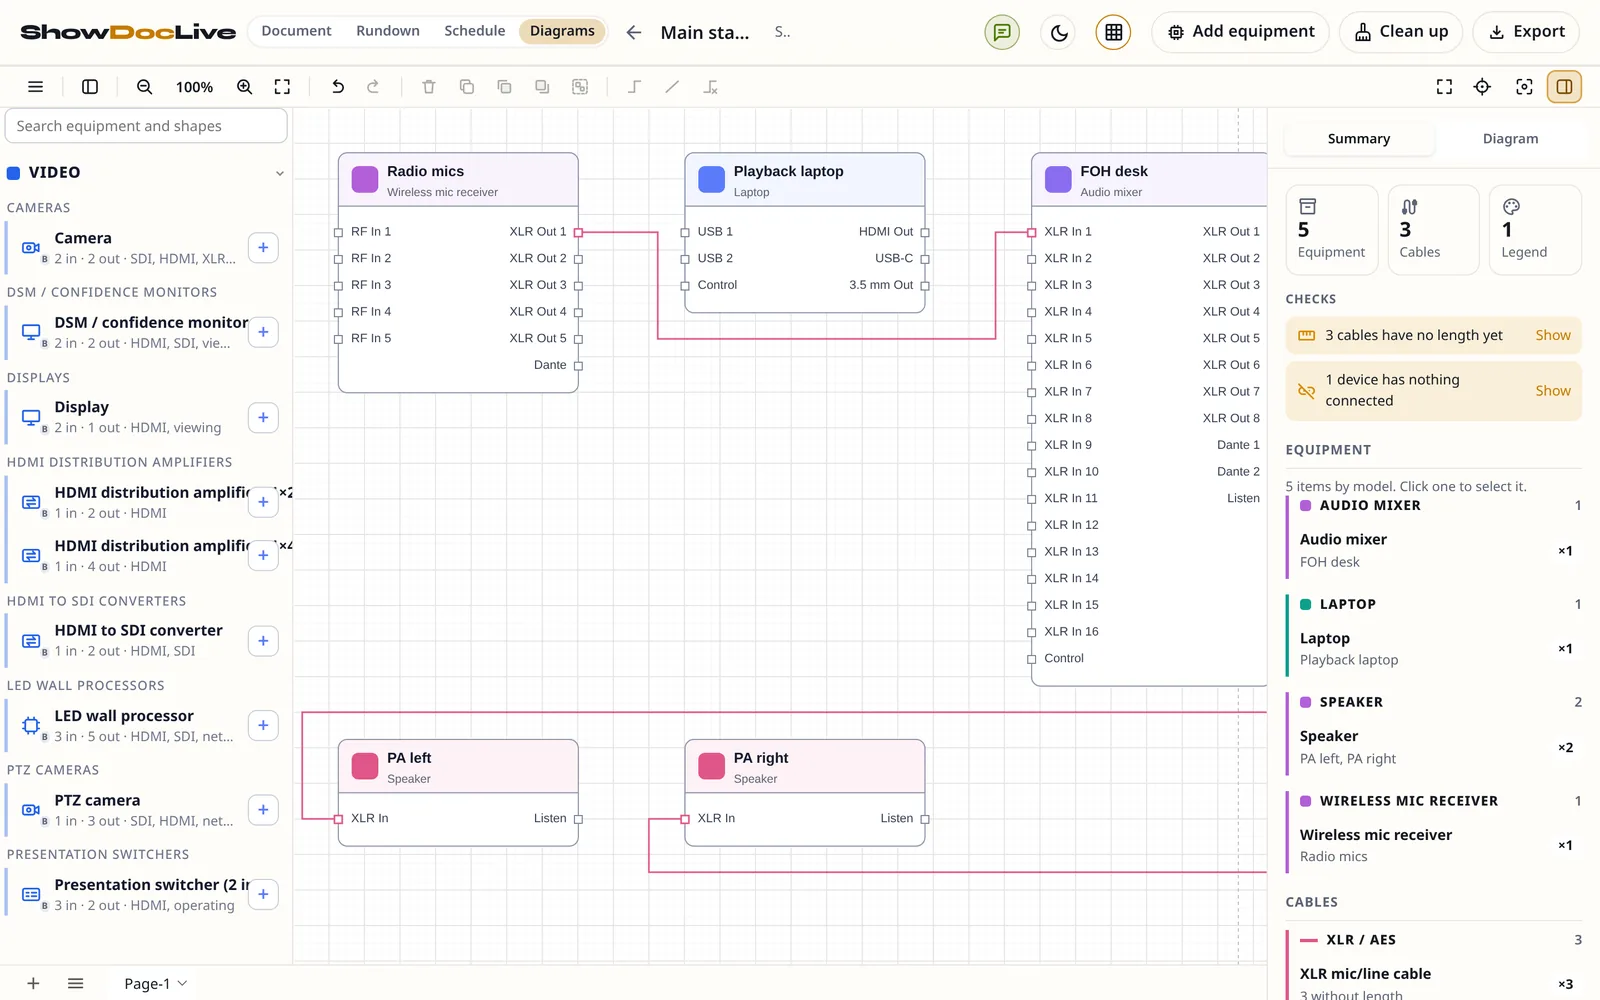Open the page list icon at bottom
The image size is (1600, 1000).
pos(75,984)
